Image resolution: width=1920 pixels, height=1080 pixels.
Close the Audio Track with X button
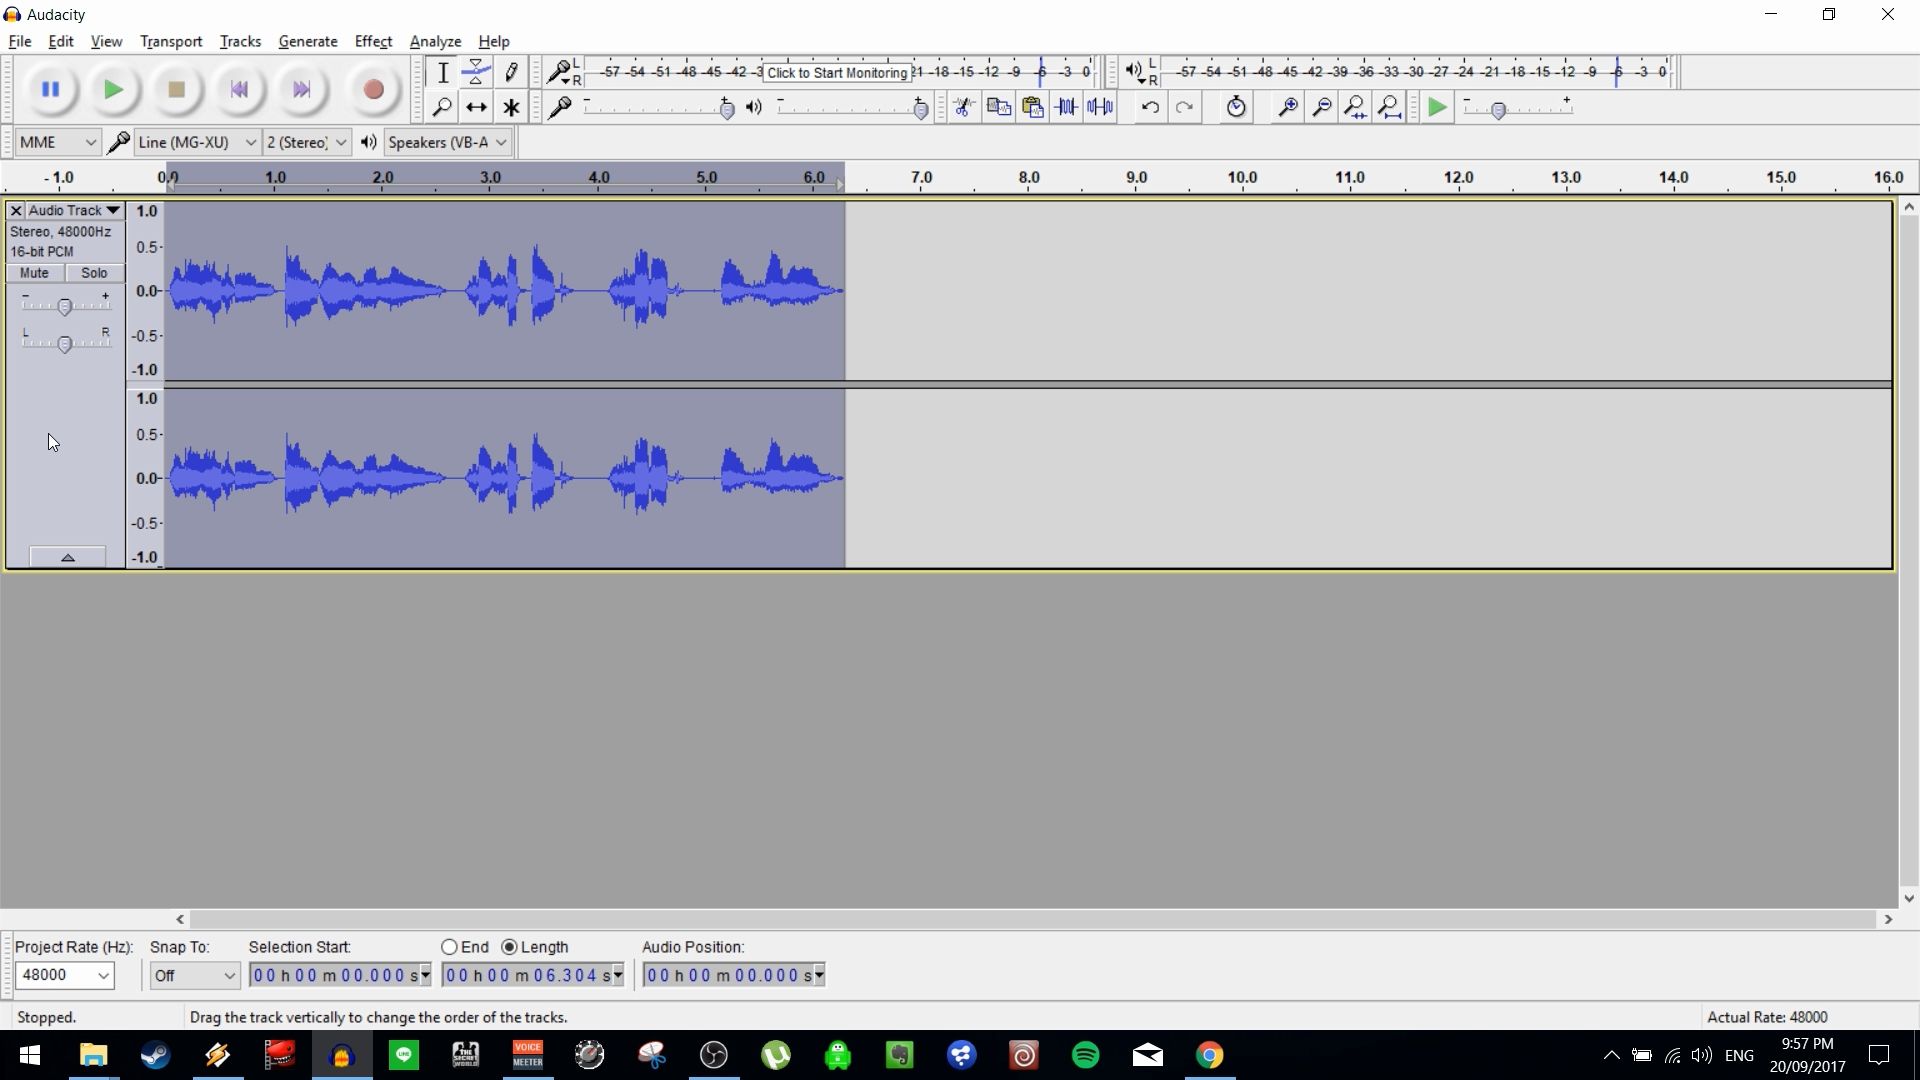pos(16,211)
